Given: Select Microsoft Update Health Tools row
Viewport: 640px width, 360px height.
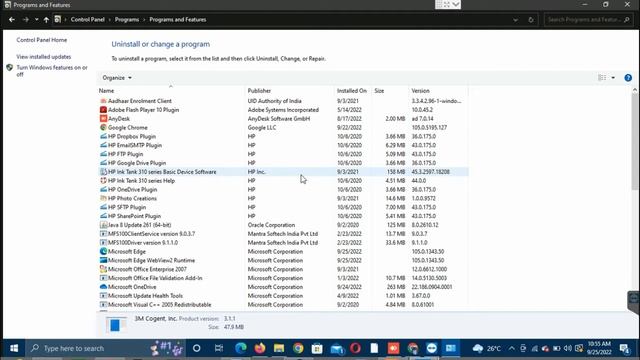Looking at the screenshot, I should (283, 296).
